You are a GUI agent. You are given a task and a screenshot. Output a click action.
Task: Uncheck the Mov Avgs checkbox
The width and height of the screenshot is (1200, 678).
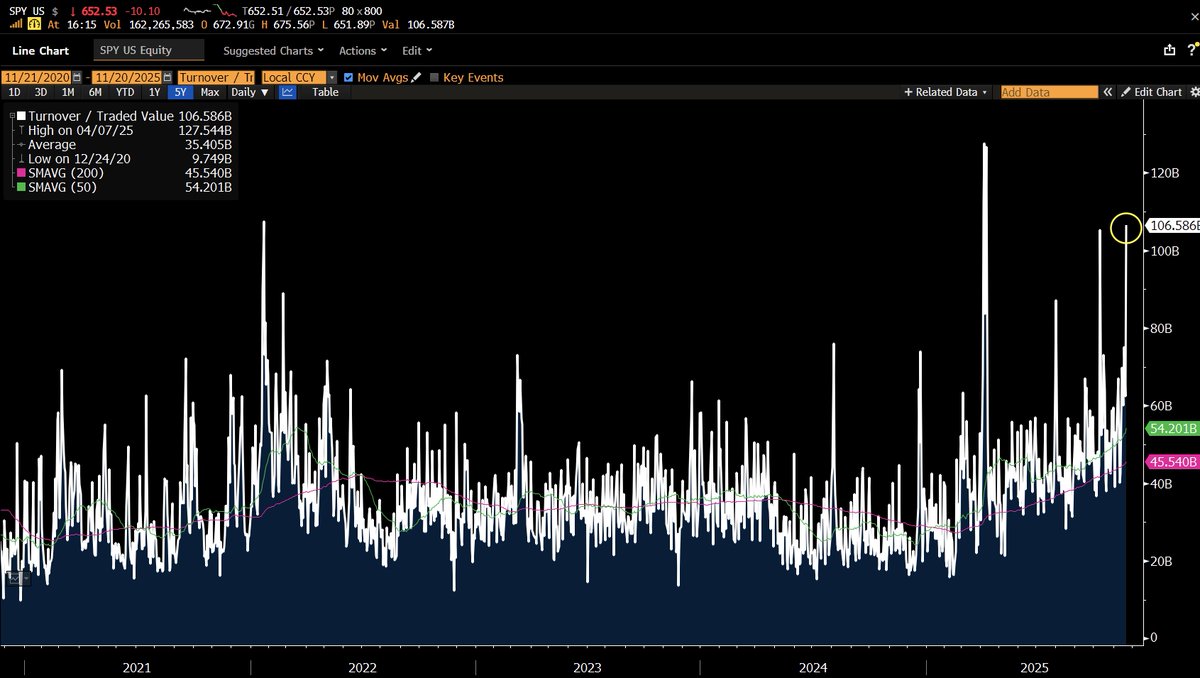(x=348, y=77)
